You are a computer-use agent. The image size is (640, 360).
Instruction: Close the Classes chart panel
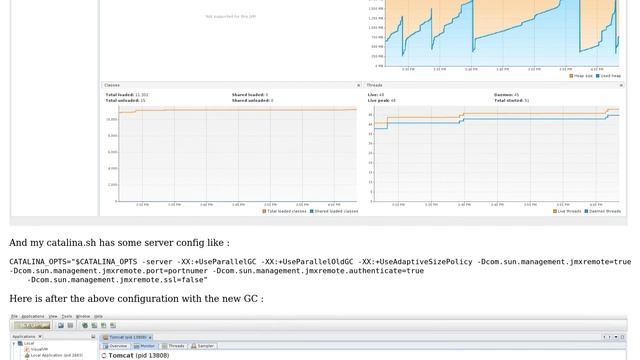click(359, 85)
